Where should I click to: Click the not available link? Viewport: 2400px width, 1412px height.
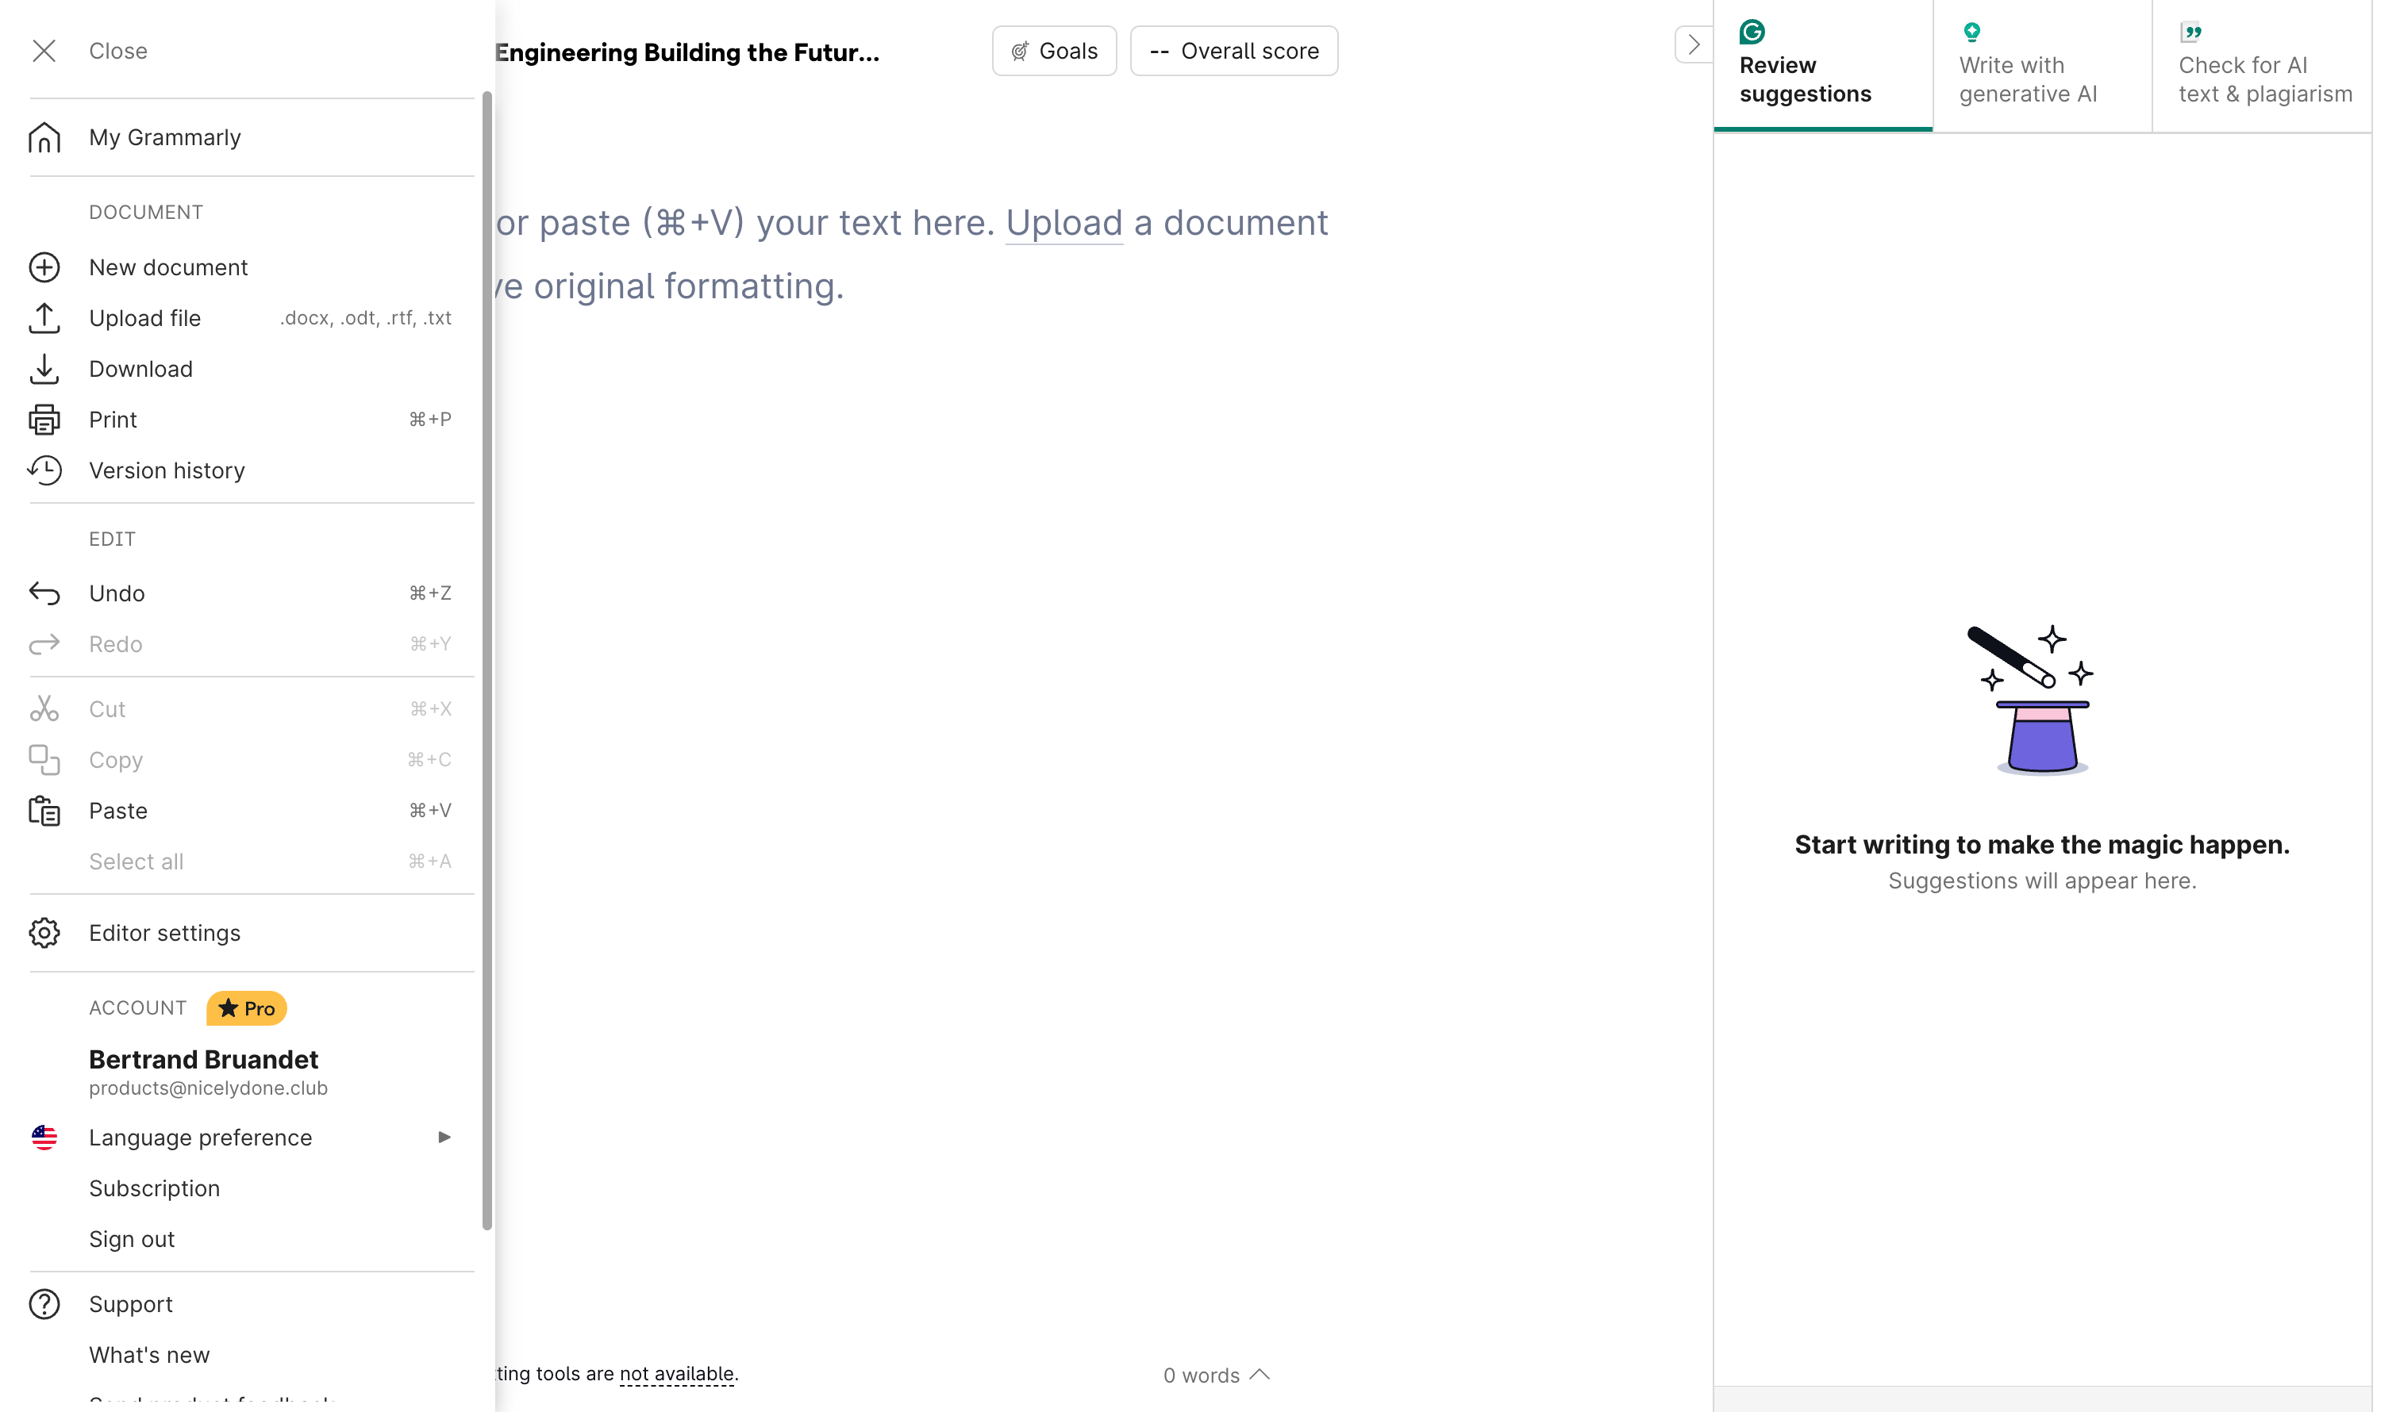[x=677, y=1374]
